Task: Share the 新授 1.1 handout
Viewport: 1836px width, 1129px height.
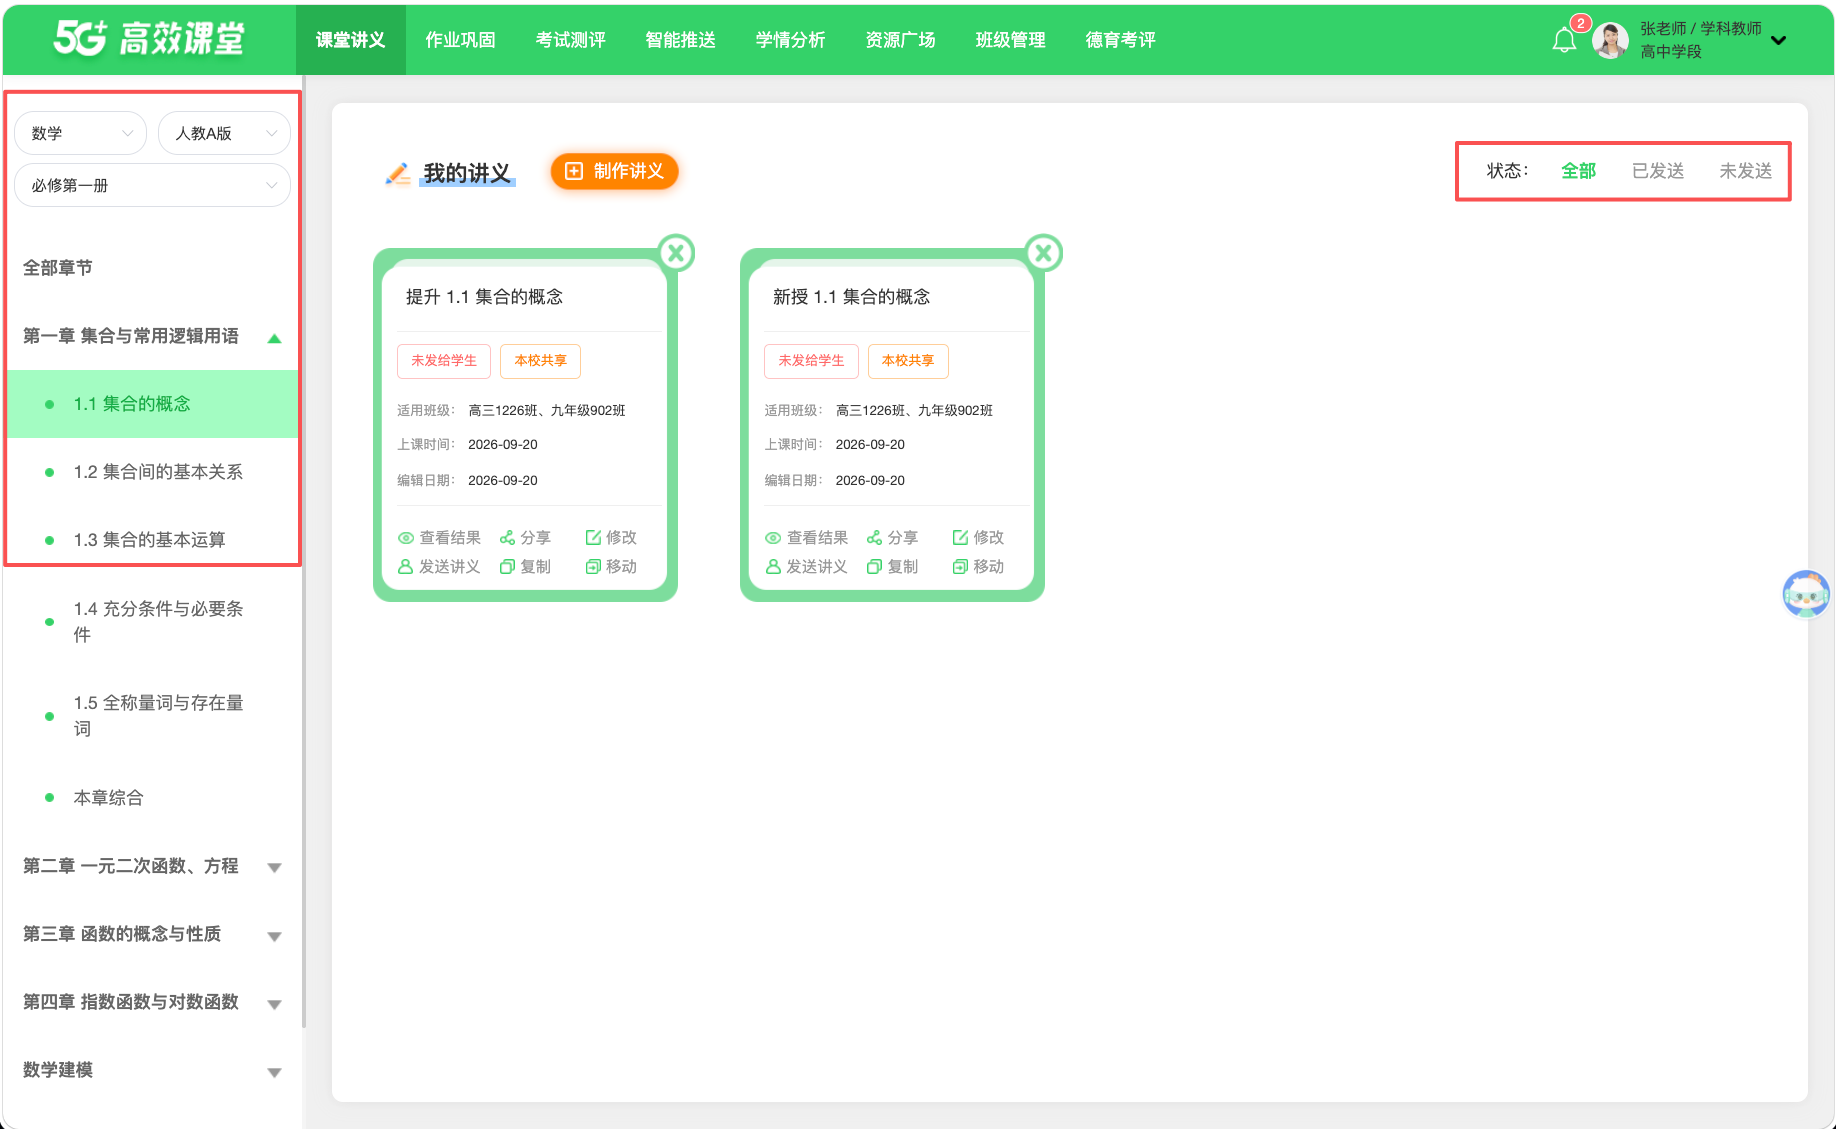Action: 892,538
